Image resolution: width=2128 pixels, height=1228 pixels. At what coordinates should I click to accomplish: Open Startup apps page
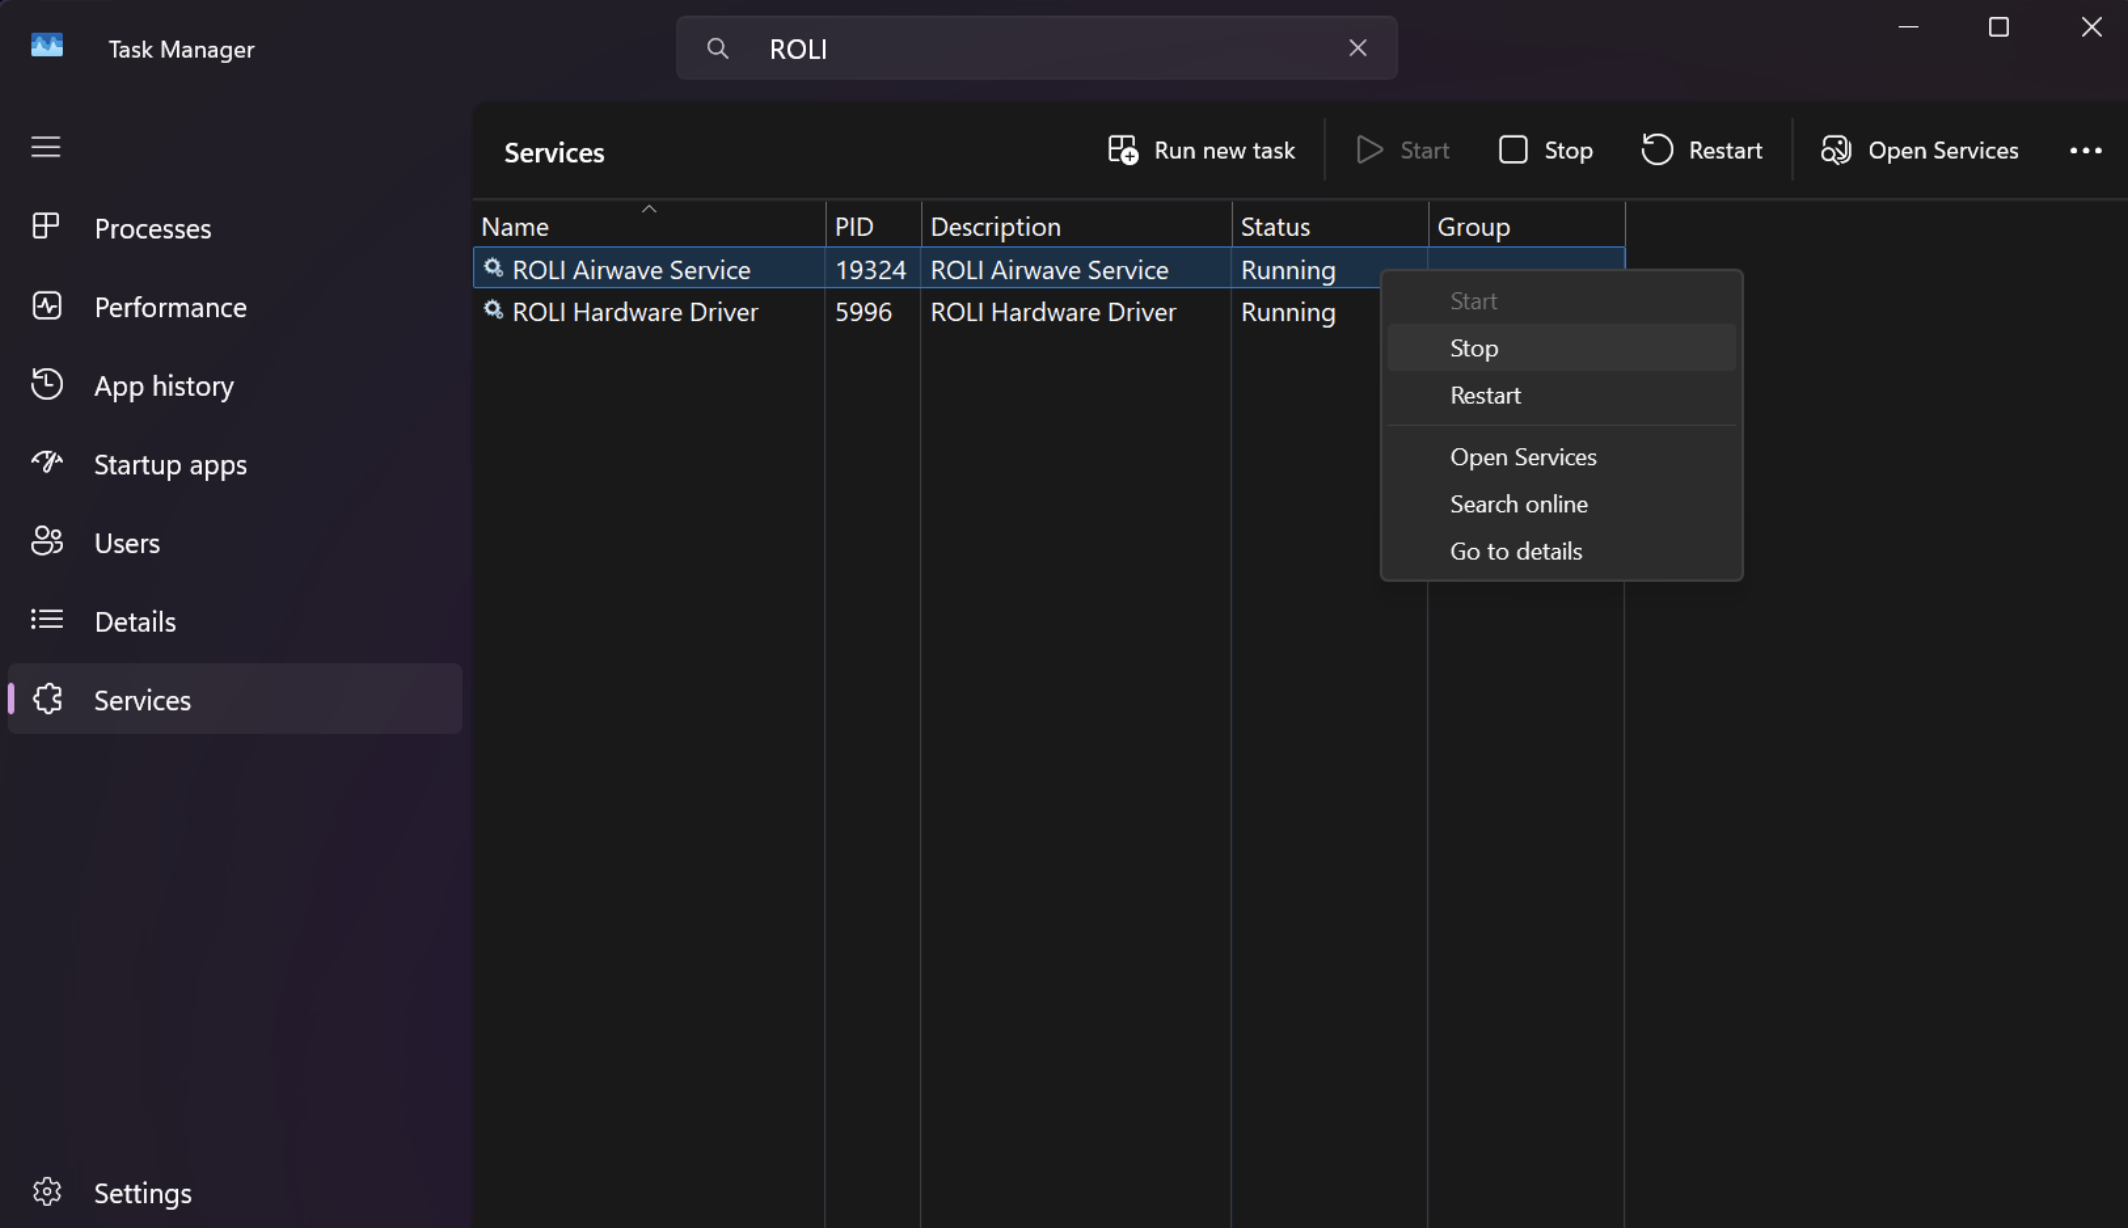(x=170, y=464)
